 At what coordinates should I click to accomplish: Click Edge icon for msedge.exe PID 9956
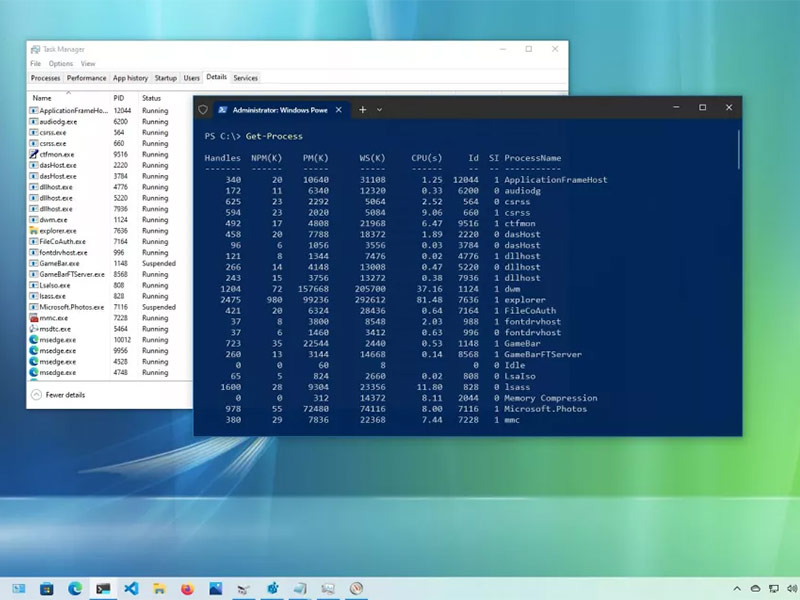pos(34,351)
